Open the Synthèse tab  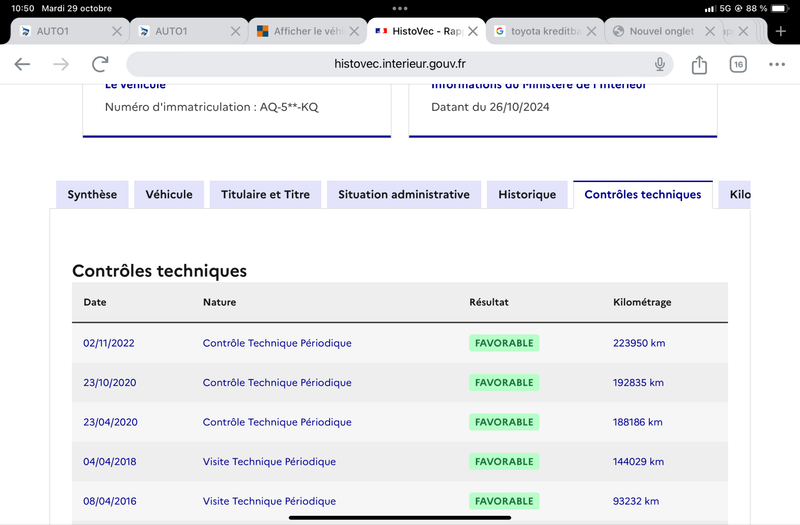click(x=92, y=194)
